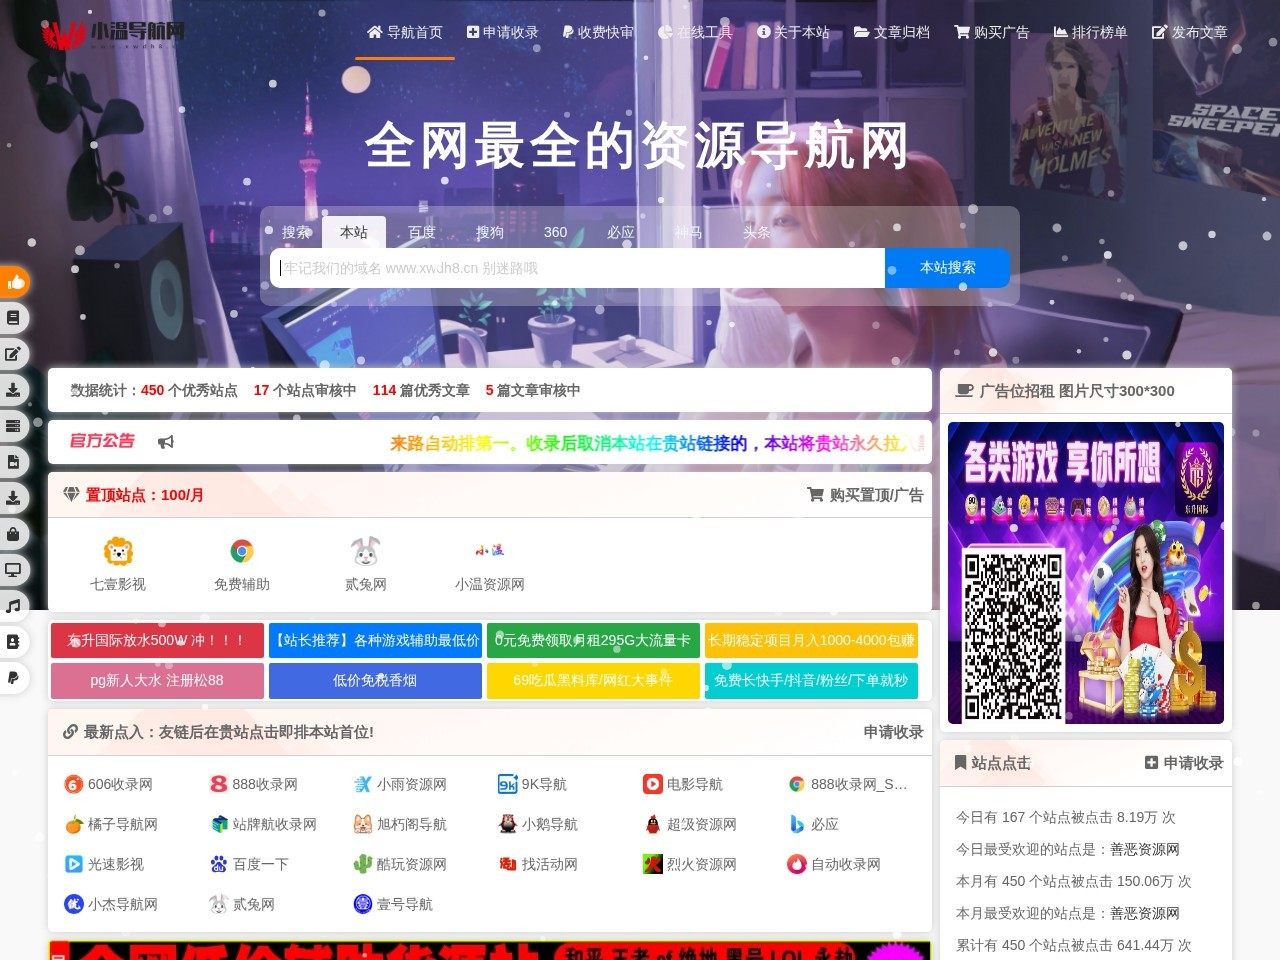The width and height of the screenshot is (1280, 960).
Task: Click 购买置顶/广告 in the pinned sites bar
Action: click(865, 495)
